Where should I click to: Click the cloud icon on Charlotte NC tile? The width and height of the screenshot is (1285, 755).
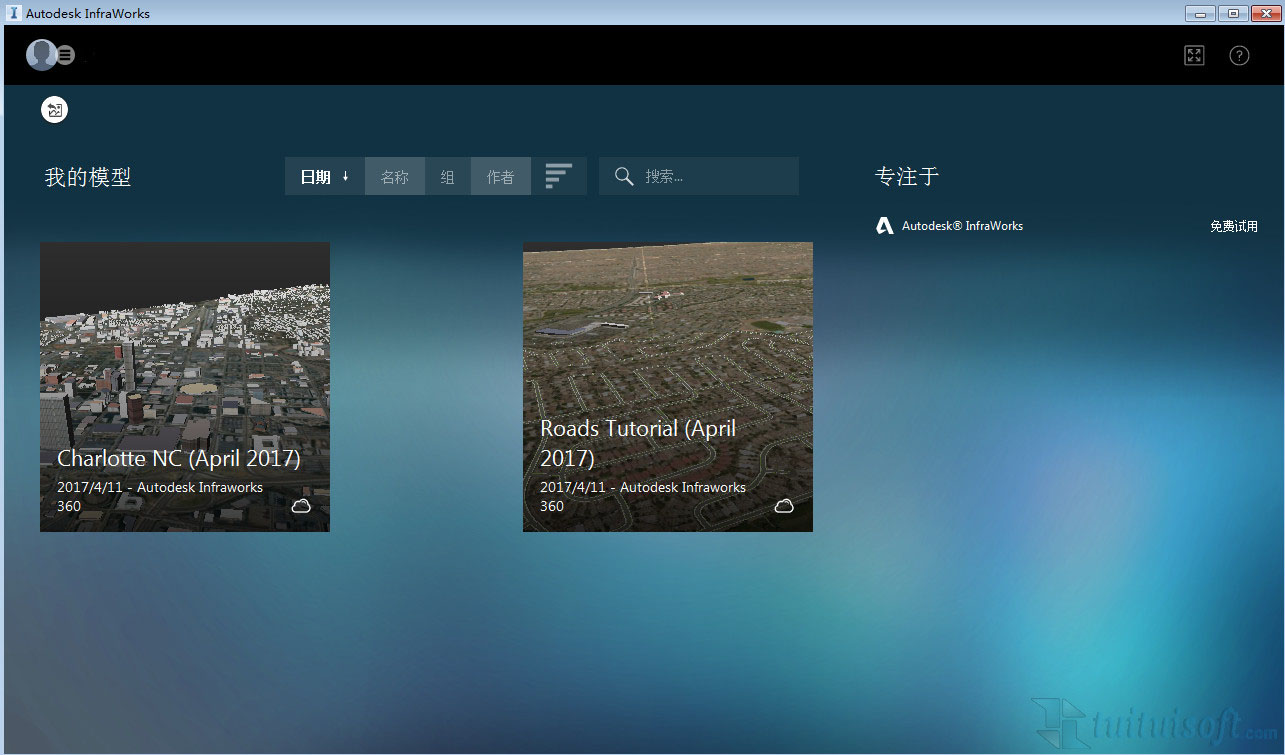(301, 506)
